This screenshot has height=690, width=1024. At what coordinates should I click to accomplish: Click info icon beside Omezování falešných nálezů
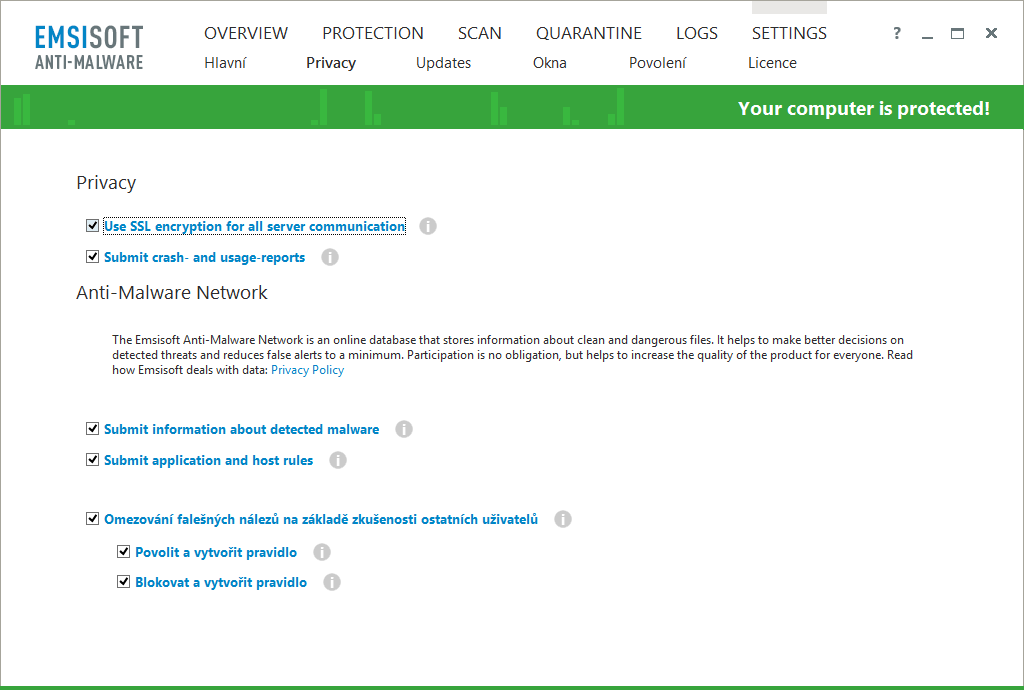(563, 519)
